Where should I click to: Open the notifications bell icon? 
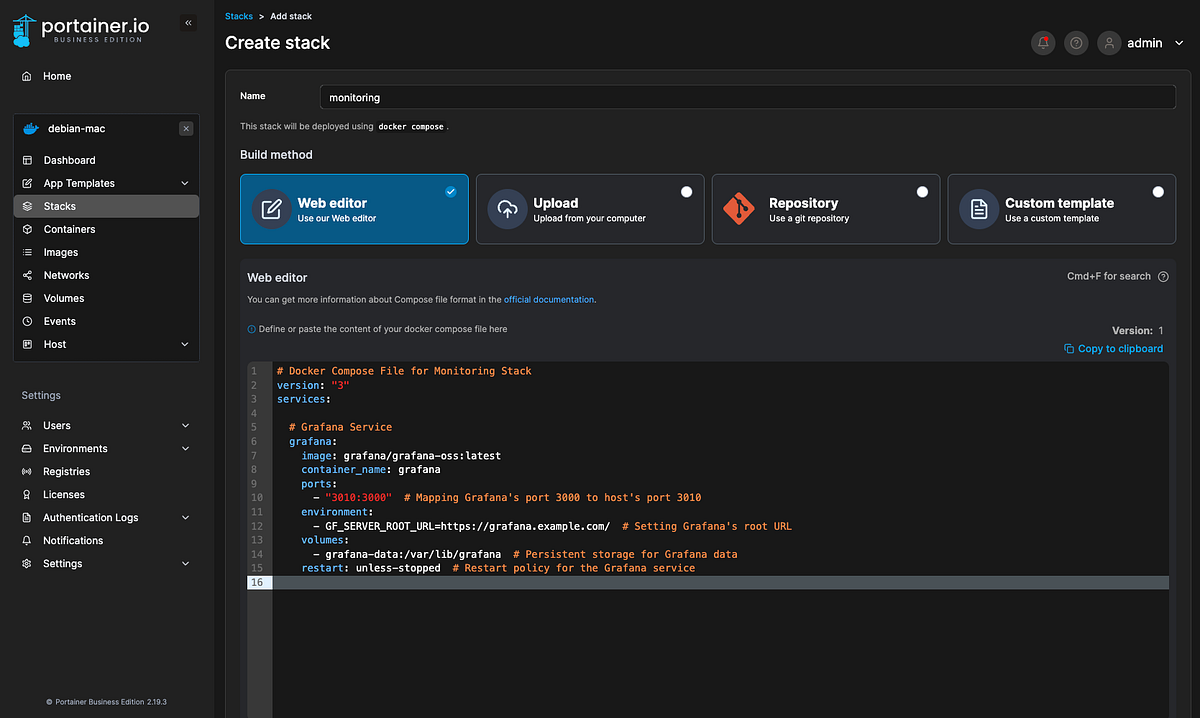(x=1042, y=43)
